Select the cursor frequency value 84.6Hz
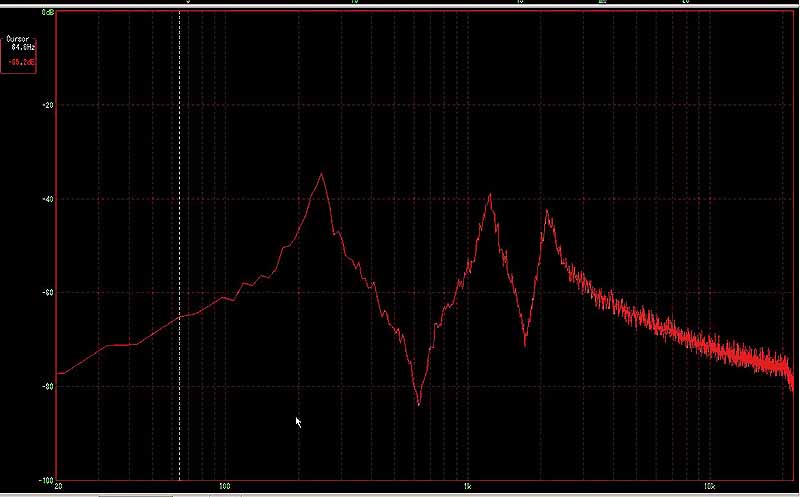 pyautogui.click(x=25, y=47)
